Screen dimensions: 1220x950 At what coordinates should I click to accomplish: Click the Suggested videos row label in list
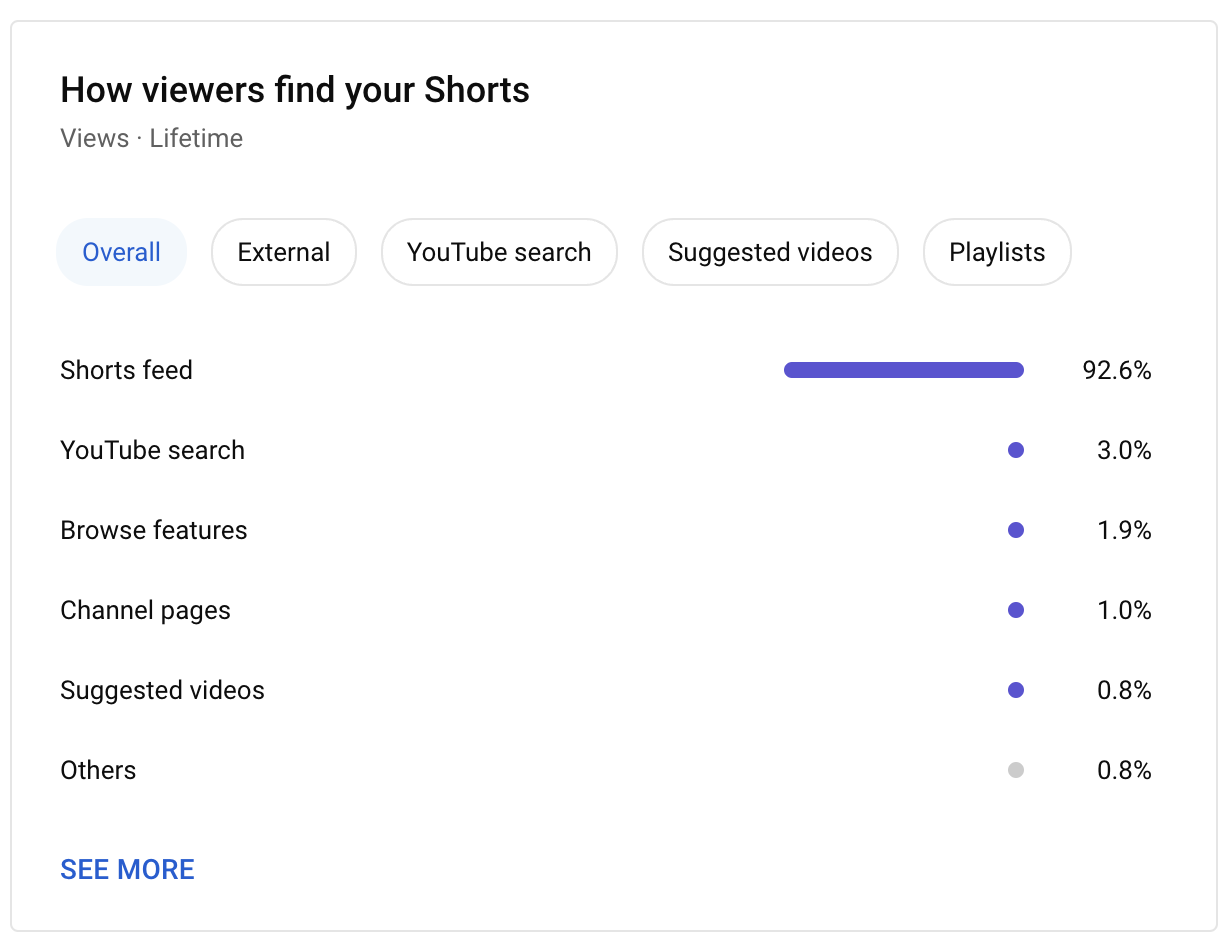162,690
